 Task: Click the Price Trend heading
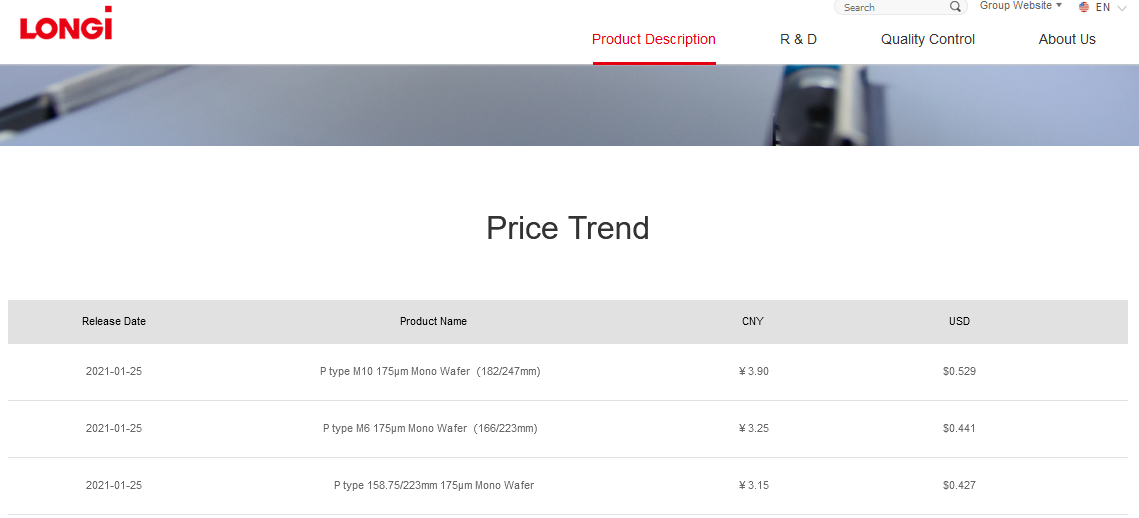click(x=568, y=228)
